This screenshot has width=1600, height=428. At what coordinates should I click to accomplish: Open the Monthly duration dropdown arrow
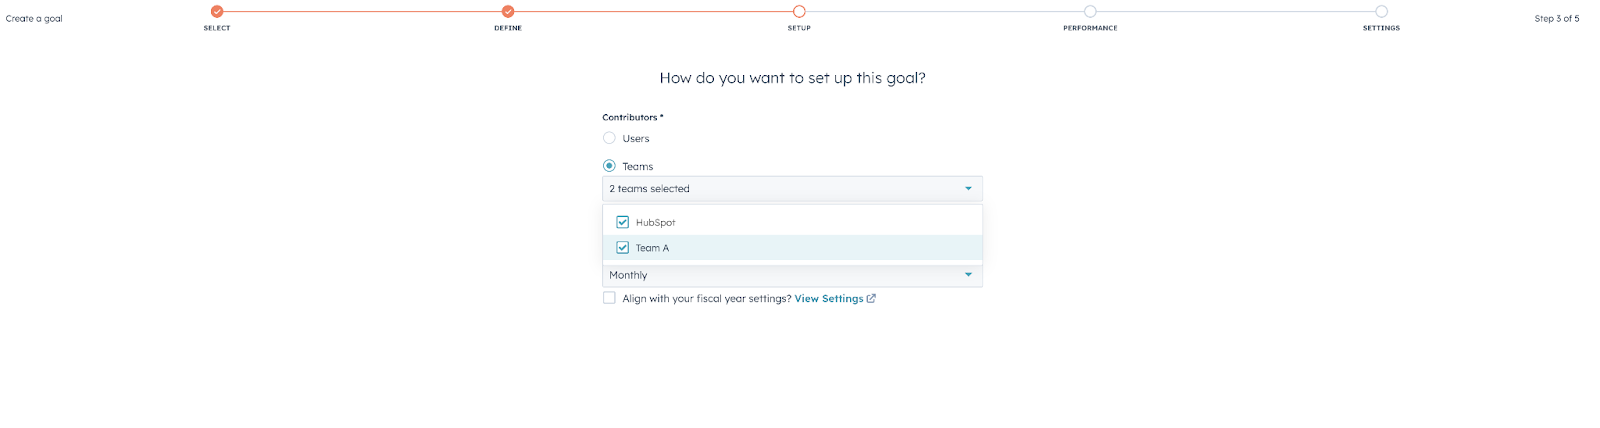[968, 275]
